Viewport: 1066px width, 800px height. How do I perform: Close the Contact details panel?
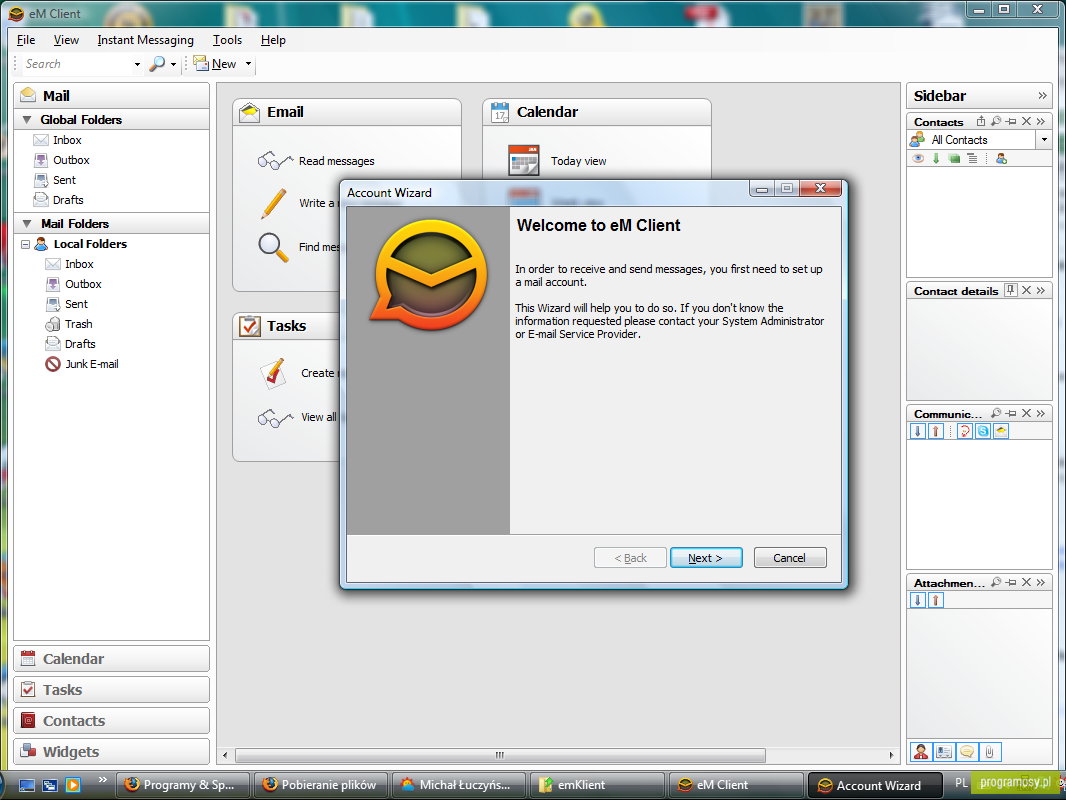click(1027, 290)
